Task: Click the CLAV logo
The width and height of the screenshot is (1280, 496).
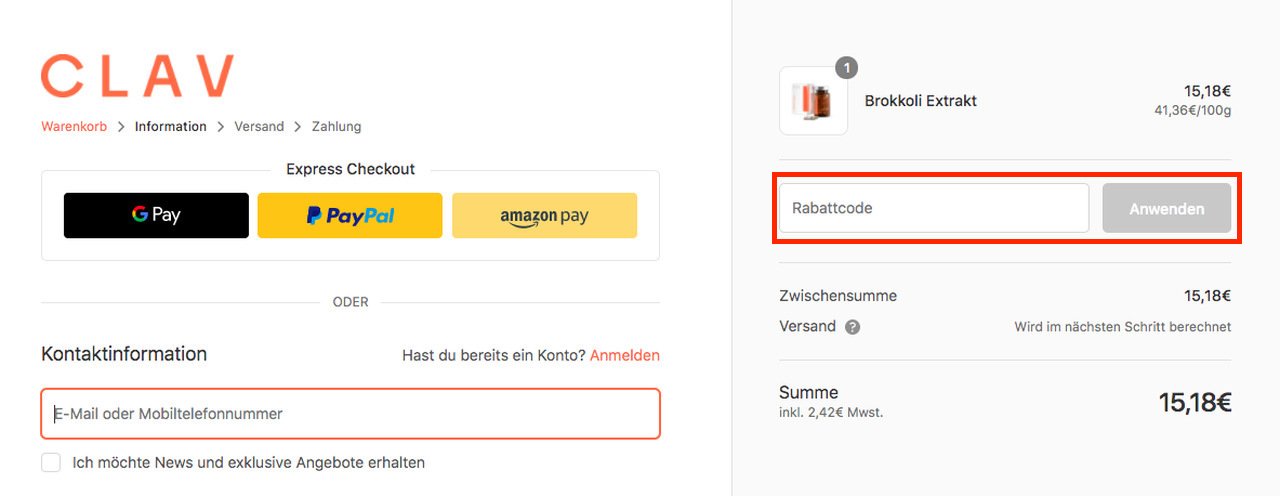Action: (137, 76)
